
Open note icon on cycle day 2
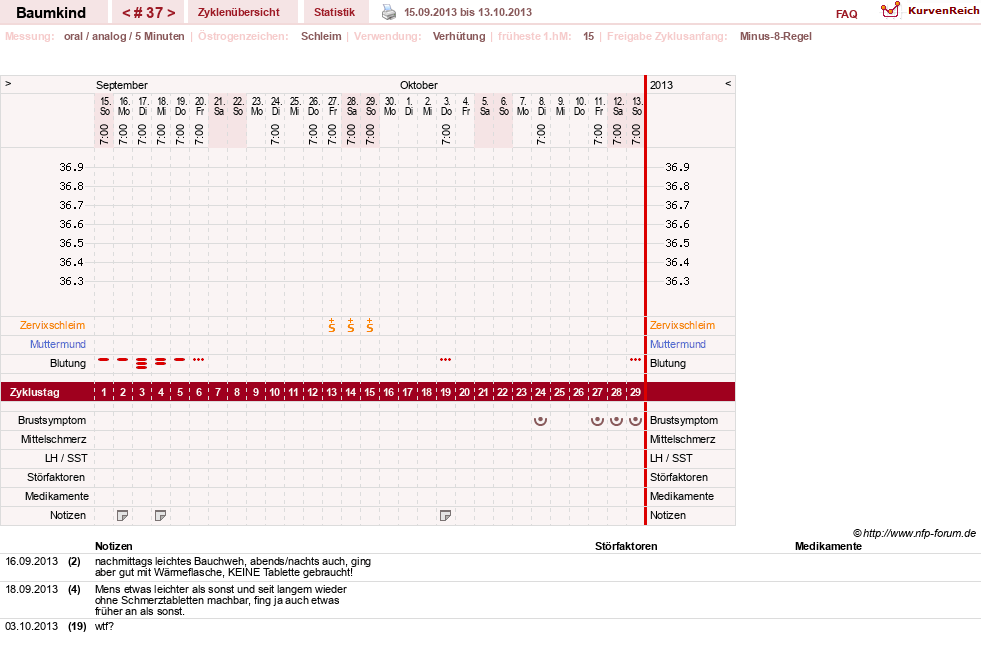coord(123,516)
